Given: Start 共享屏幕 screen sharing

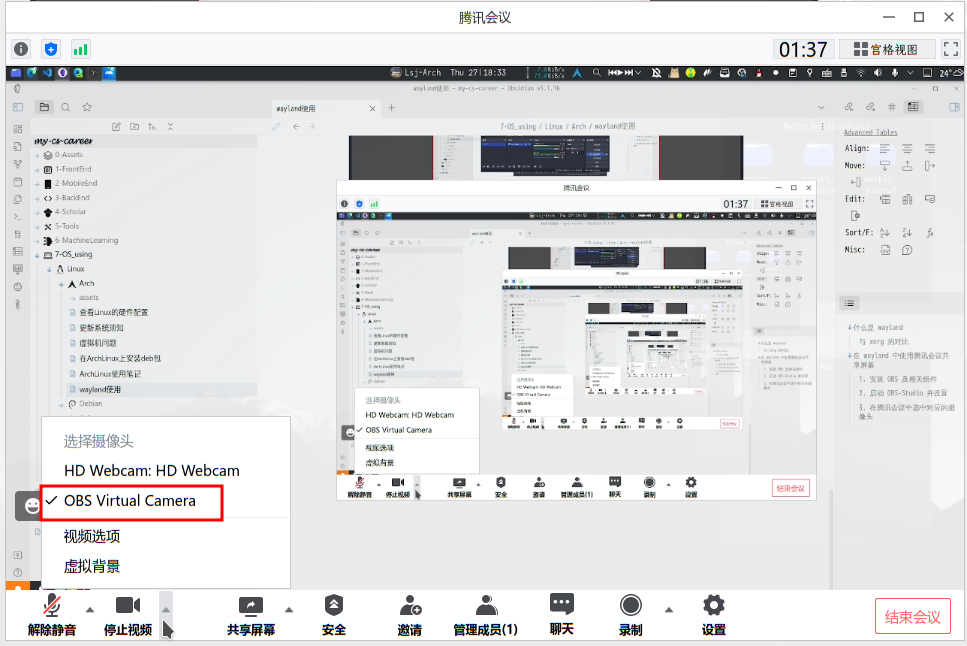Looking at the screenshot, I should tap(251, 615).
